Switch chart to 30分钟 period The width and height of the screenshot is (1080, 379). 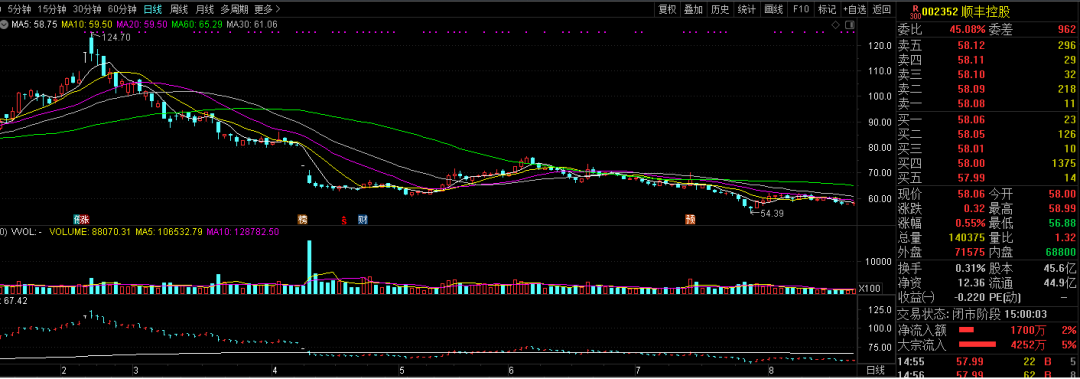[87, 9]
